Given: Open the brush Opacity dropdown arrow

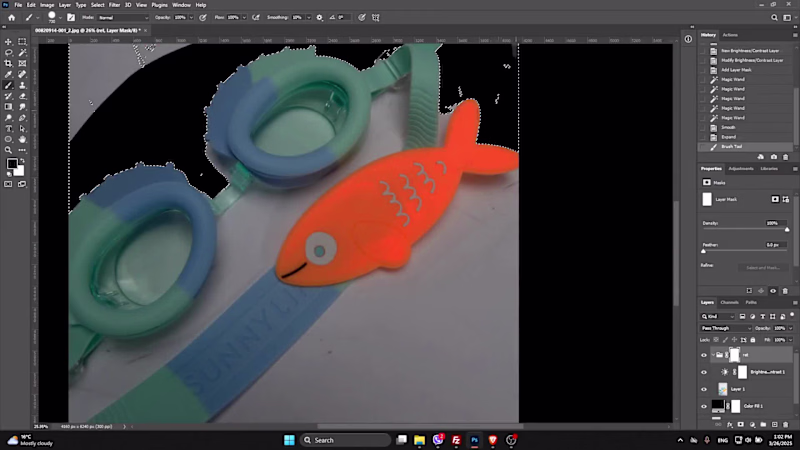Looking at the screenshot, I should coord(191,17).
